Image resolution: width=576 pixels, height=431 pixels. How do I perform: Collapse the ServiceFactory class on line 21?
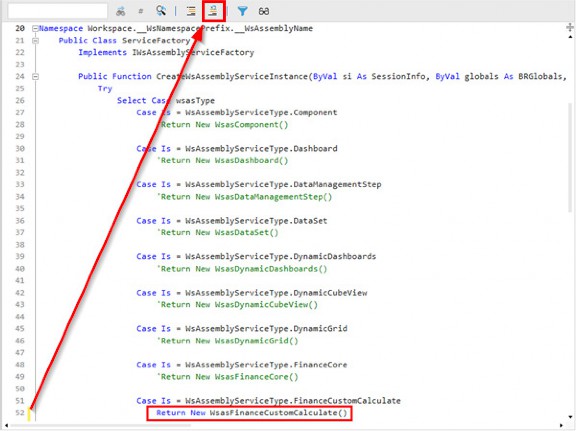[35, 40]
